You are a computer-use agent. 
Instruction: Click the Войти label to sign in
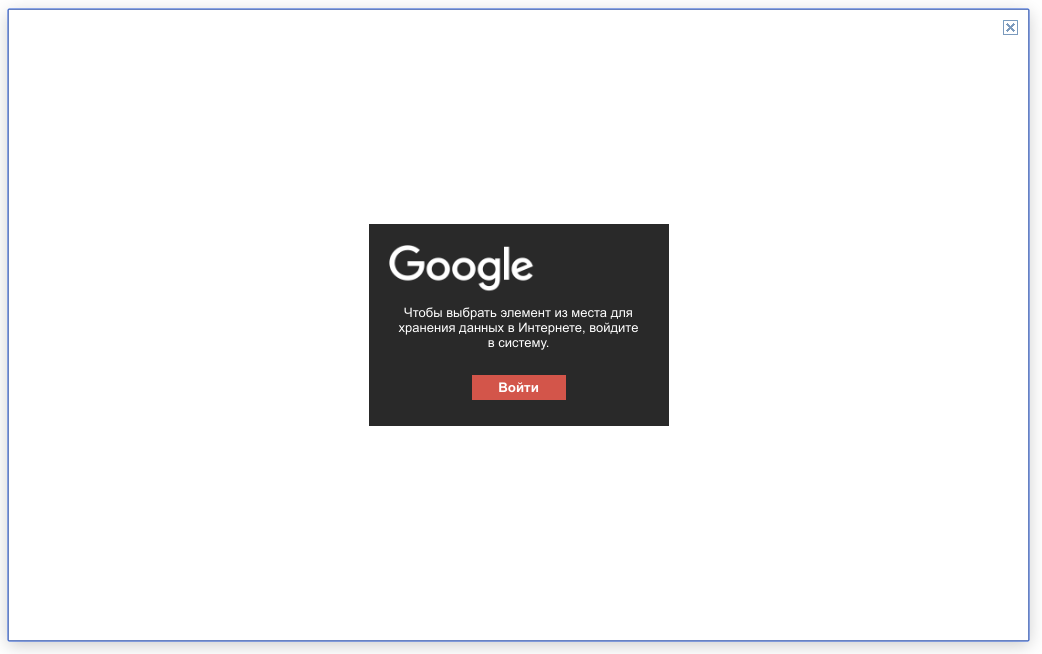click(x=518, y=387)
